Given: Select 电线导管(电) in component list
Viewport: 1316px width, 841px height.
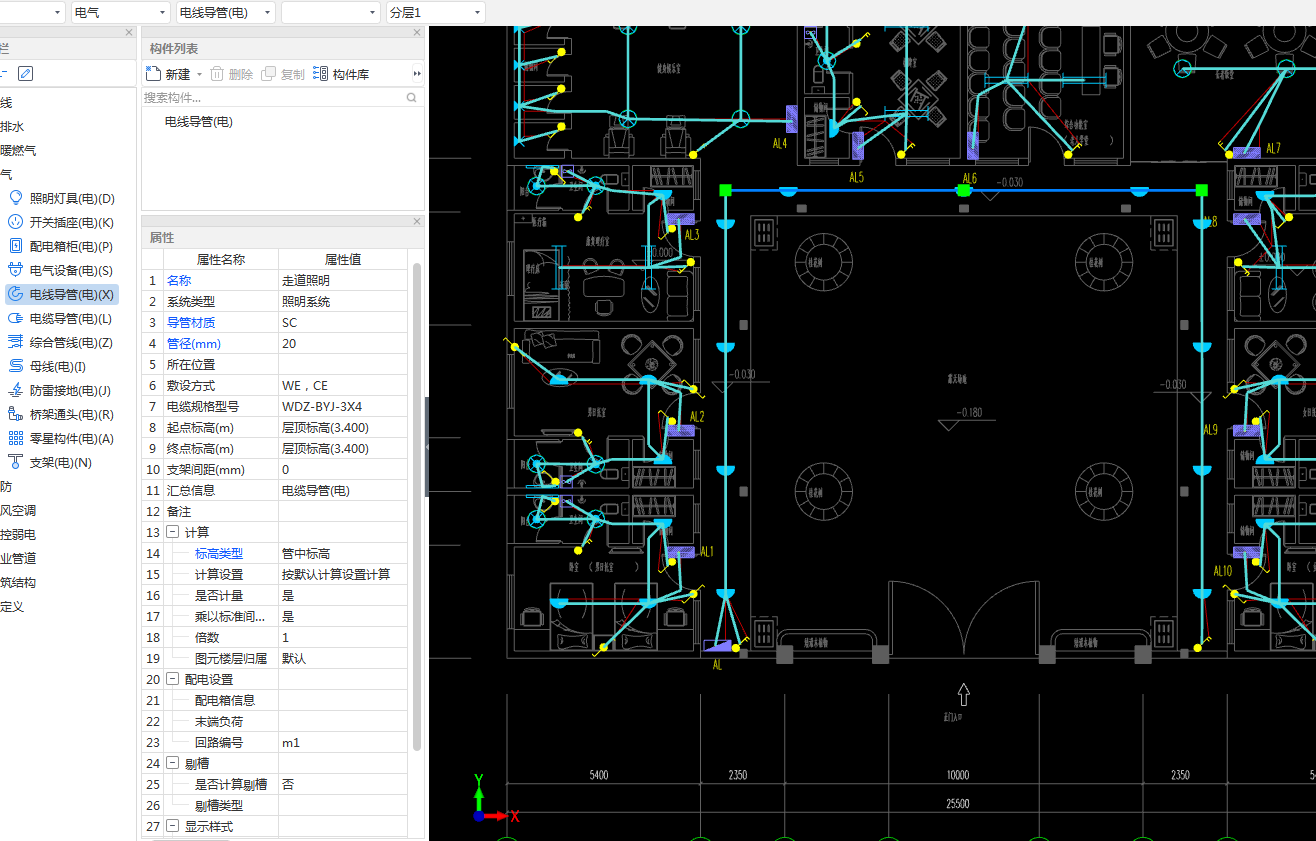Looking at the screenshot, I should (x=199, y=122).
